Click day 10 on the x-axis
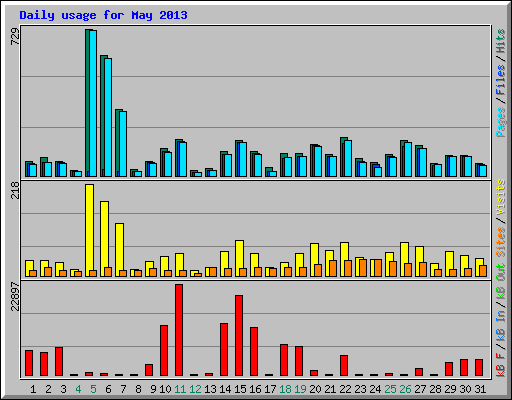512x400 pixels. 165,389
